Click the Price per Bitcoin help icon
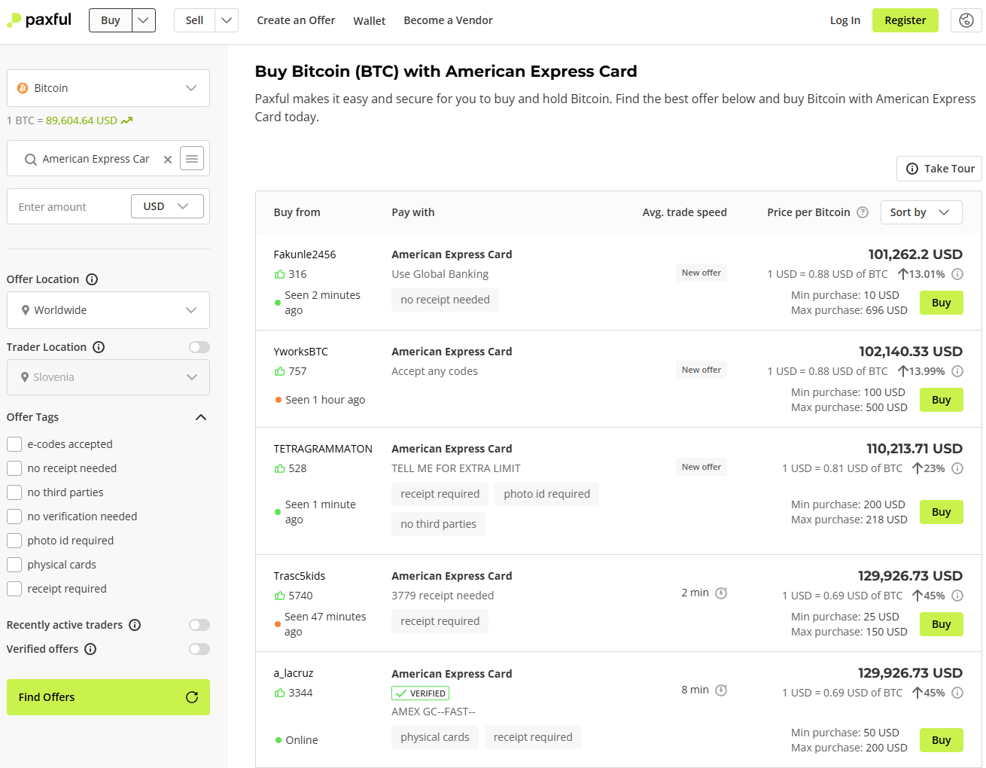 pyautogui.click(x=861, y=212)
